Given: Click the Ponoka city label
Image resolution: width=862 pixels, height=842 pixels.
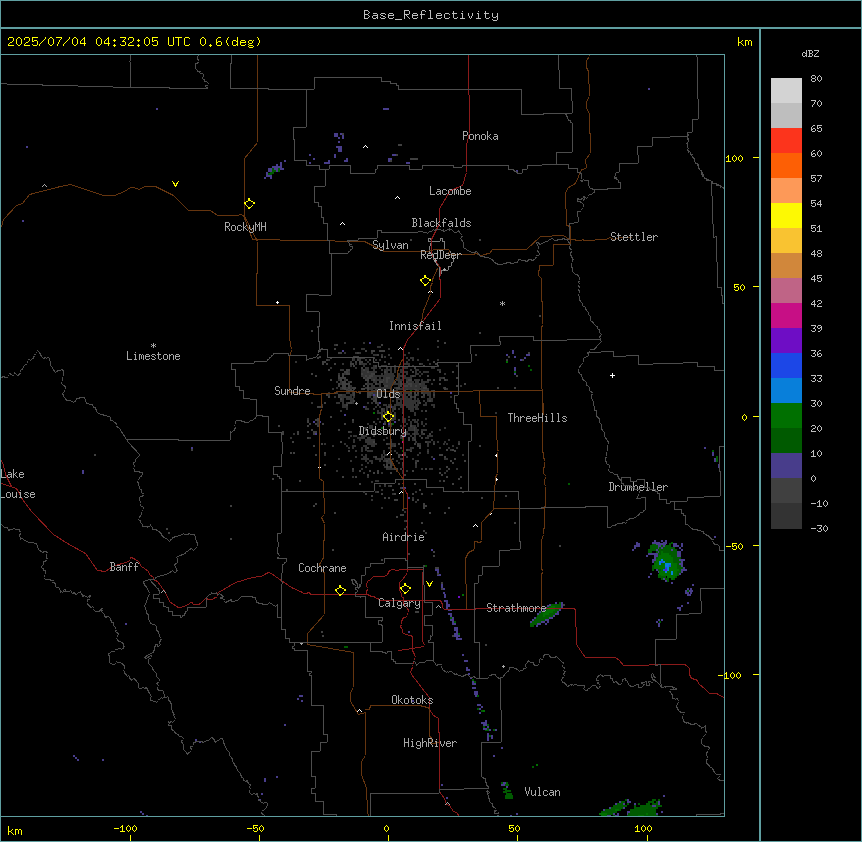Looking at the screenshot, I should point(480,136).
